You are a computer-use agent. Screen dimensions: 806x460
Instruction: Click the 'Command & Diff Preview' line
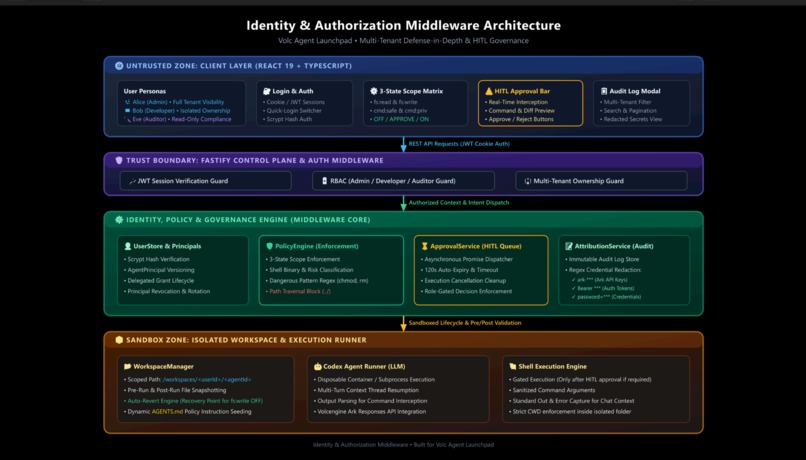[x=520, y=111]
